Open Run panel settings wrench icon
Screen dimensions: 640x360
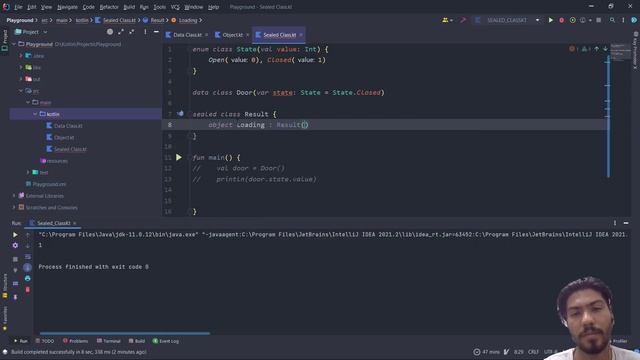click(15, 245)
